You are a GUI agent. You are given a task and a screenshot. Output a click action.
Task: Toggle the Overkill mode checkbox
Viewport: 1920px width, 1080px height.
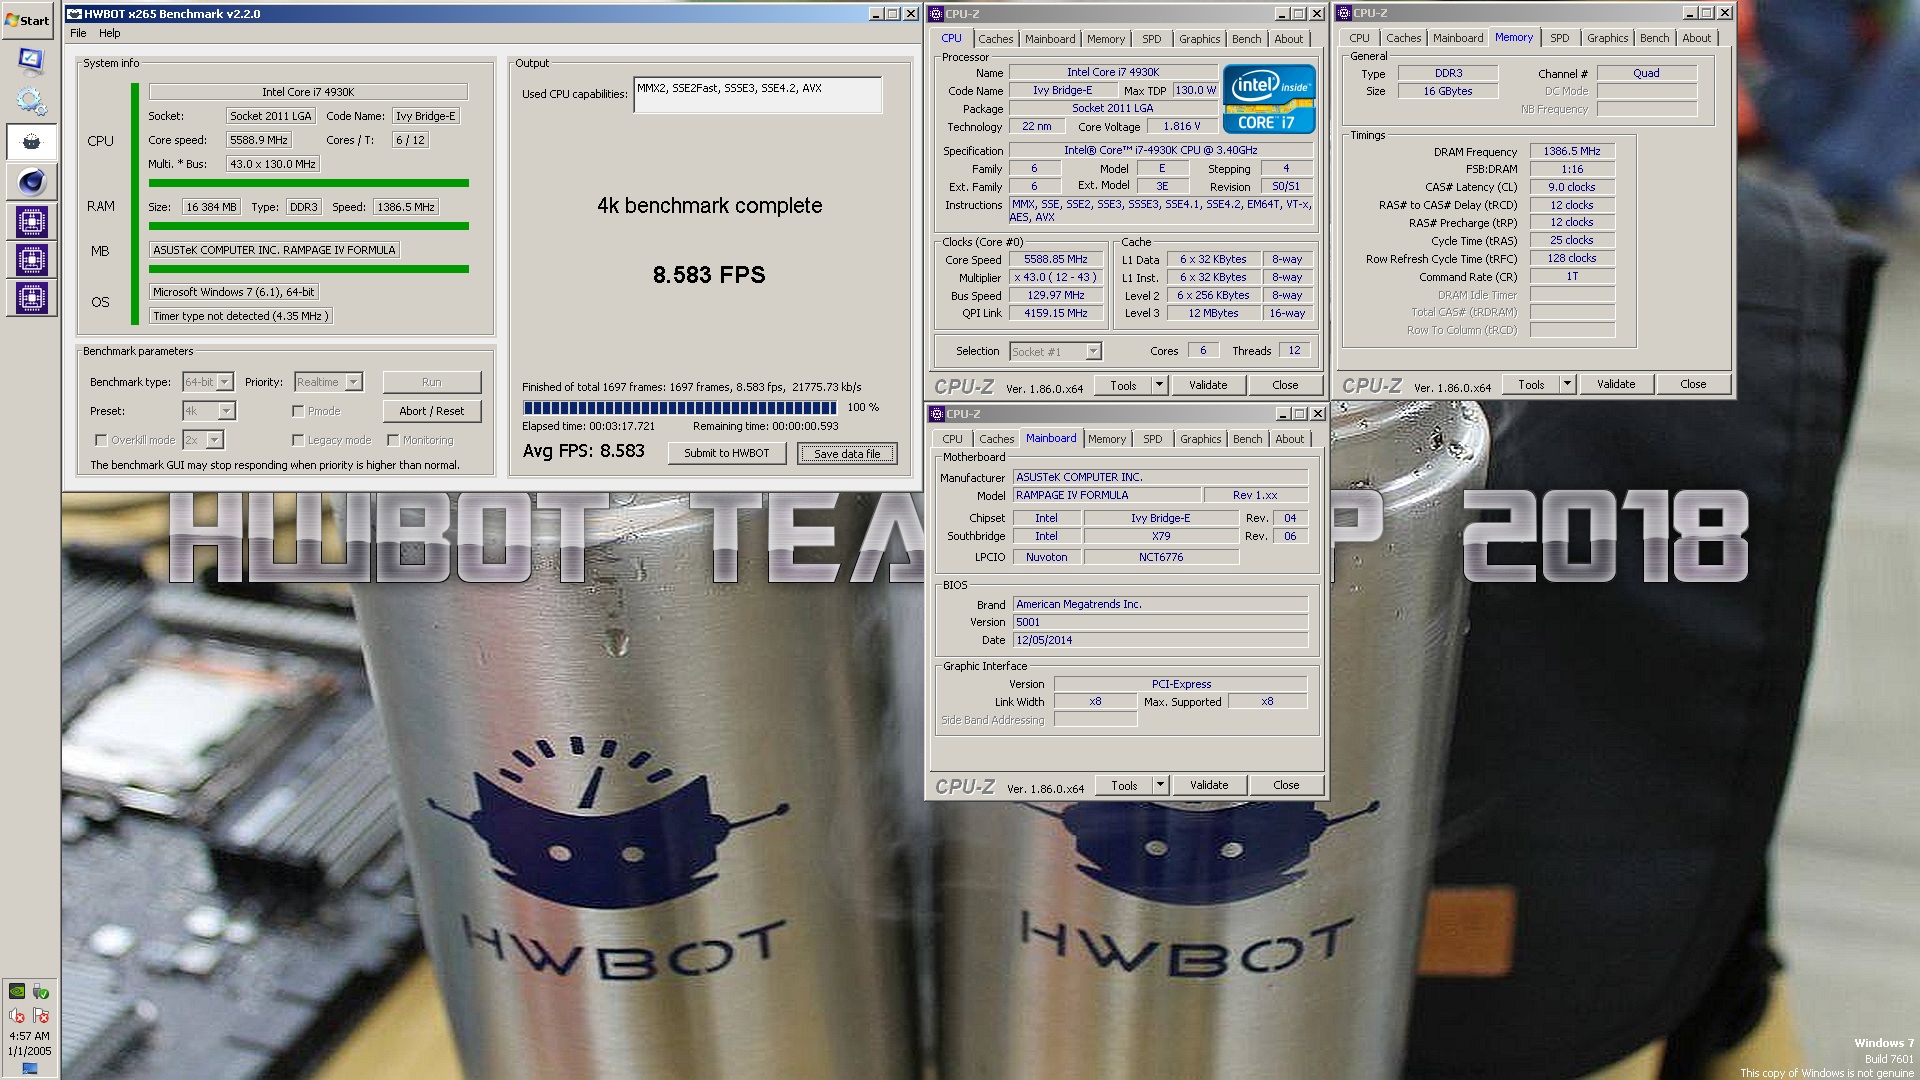(100, 440)
